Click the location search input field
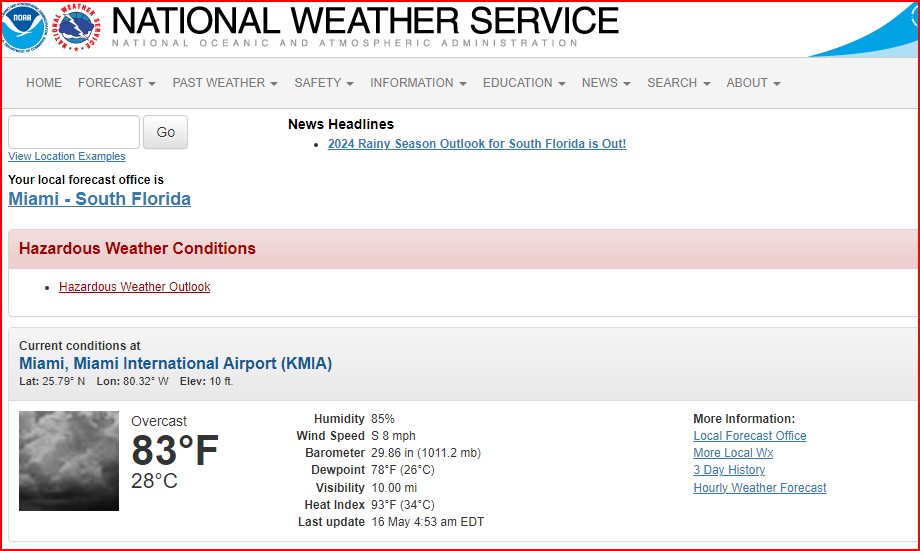920x551 pixels. coord(74,132)
